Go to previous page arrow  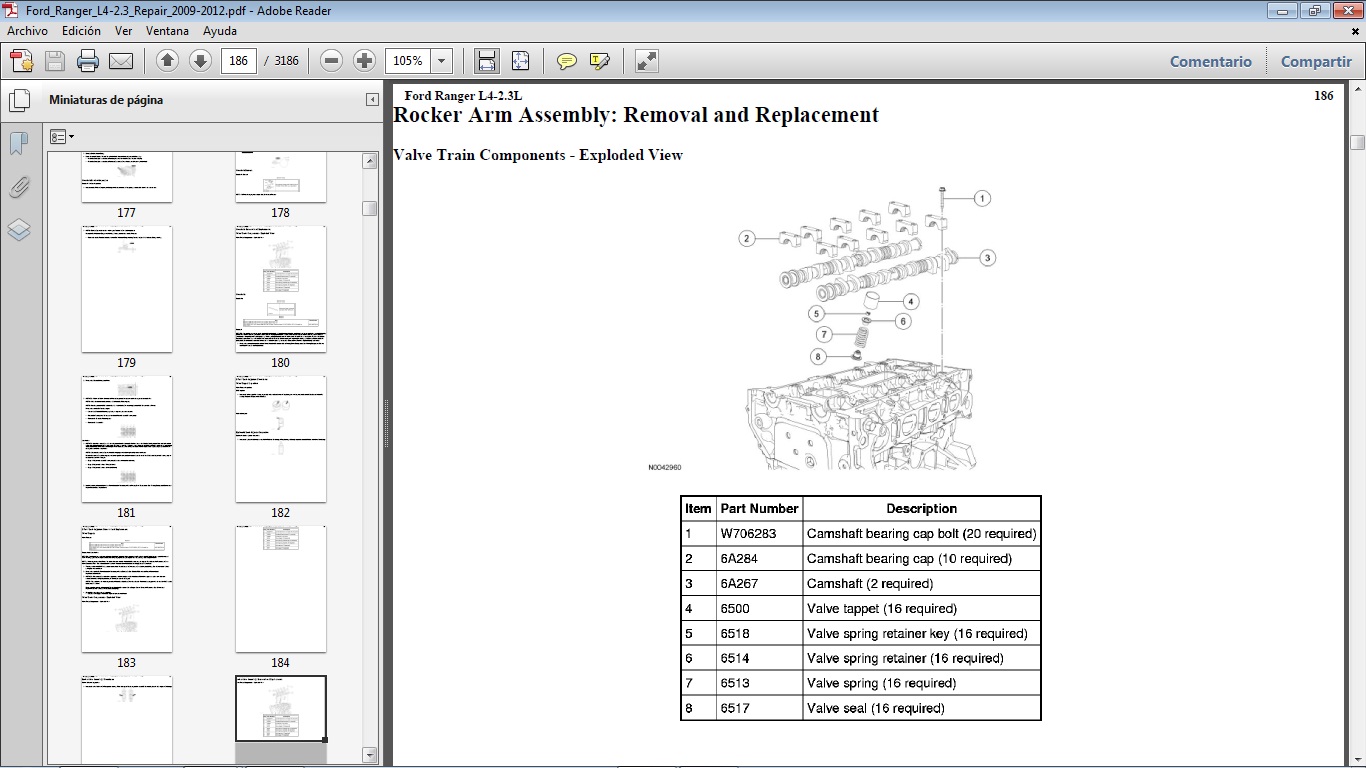167,61
